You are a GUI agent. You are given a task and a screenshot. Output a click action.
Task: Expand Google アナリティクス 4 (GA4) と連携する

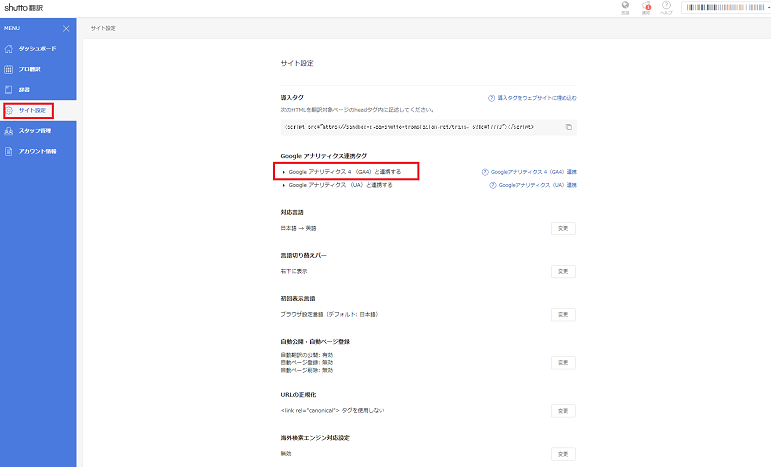coord(344,172)
